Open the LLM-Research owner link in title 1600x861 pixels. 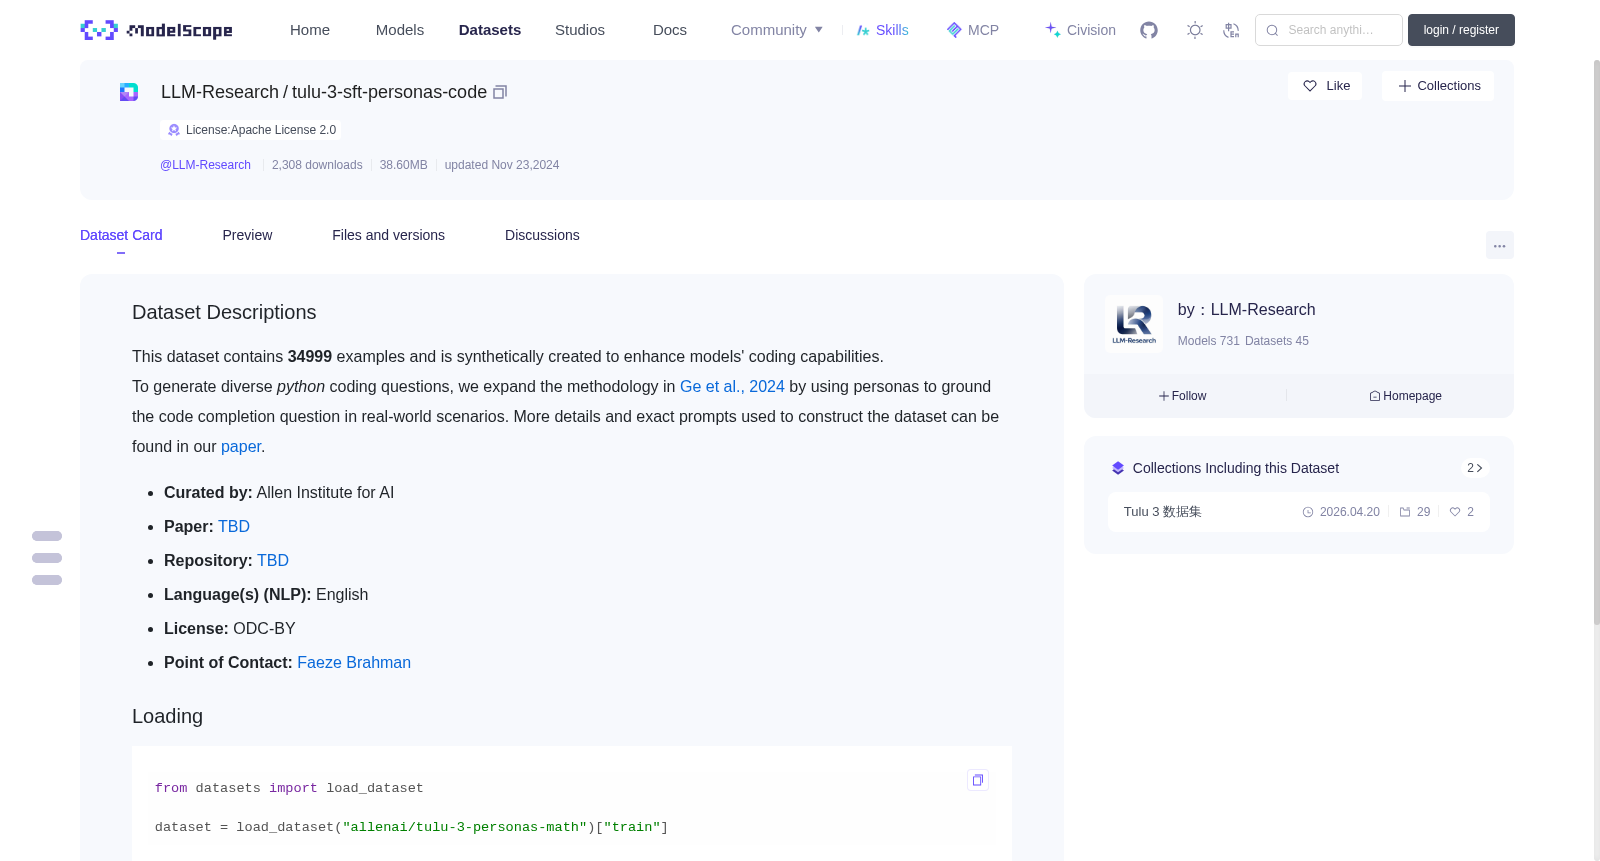pos(220,92)
